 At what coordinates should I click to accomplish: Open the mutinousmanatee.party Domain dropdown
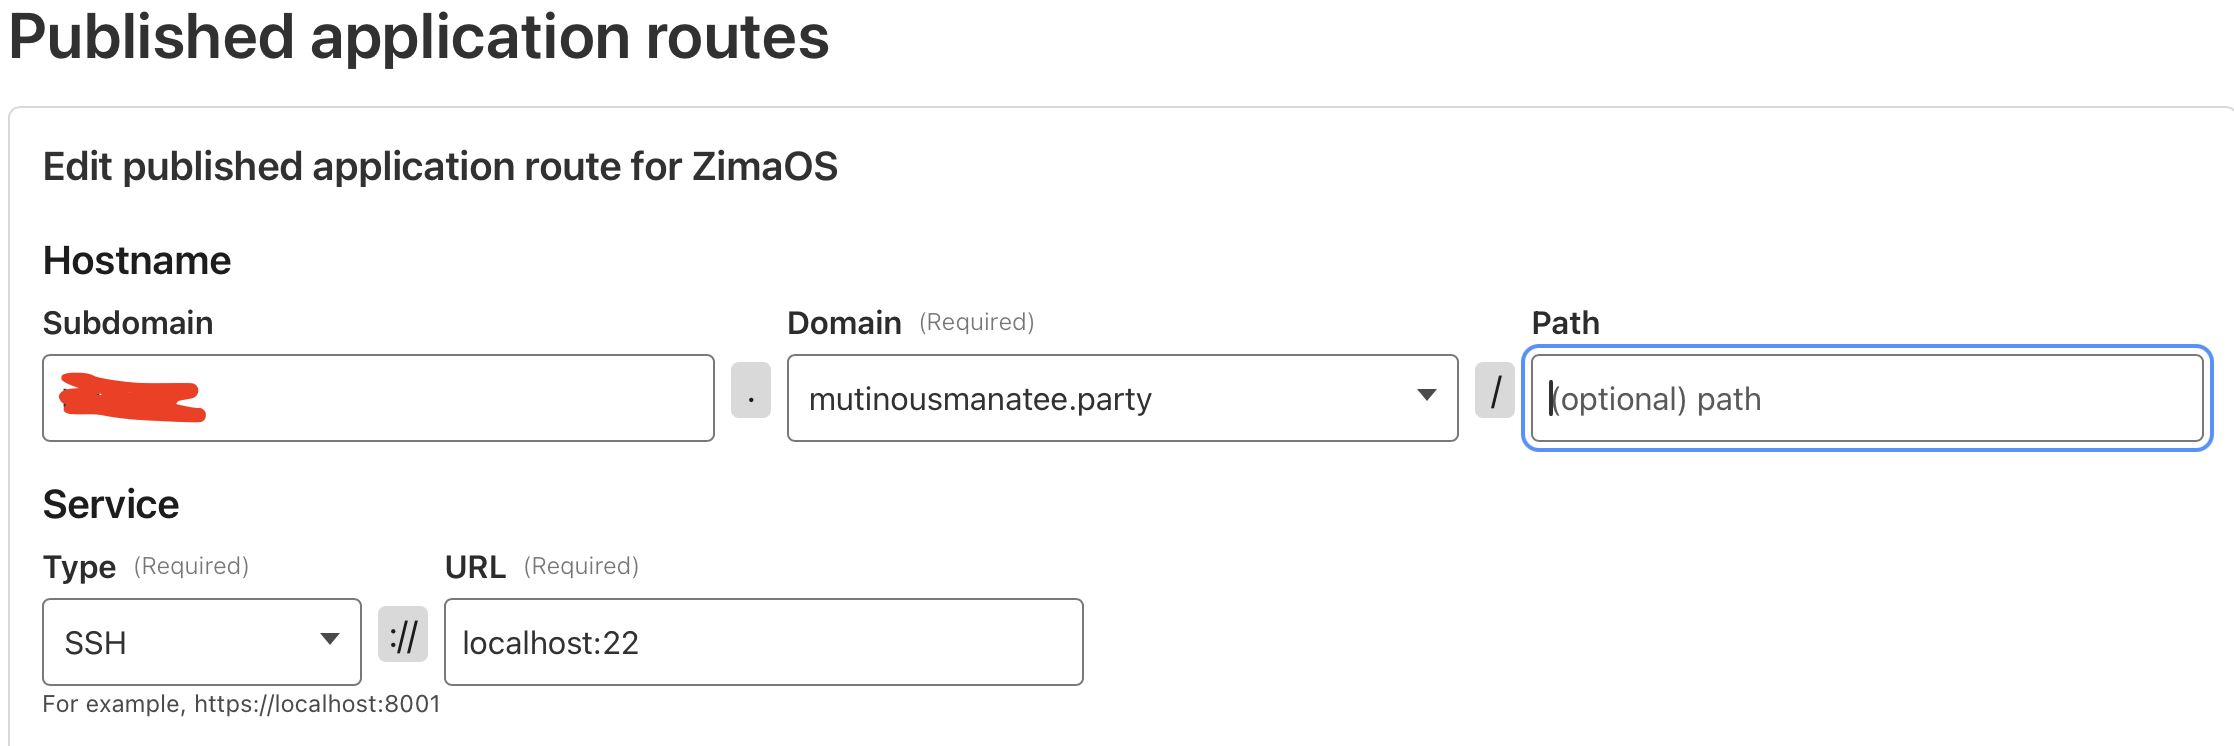(1100, 398)
